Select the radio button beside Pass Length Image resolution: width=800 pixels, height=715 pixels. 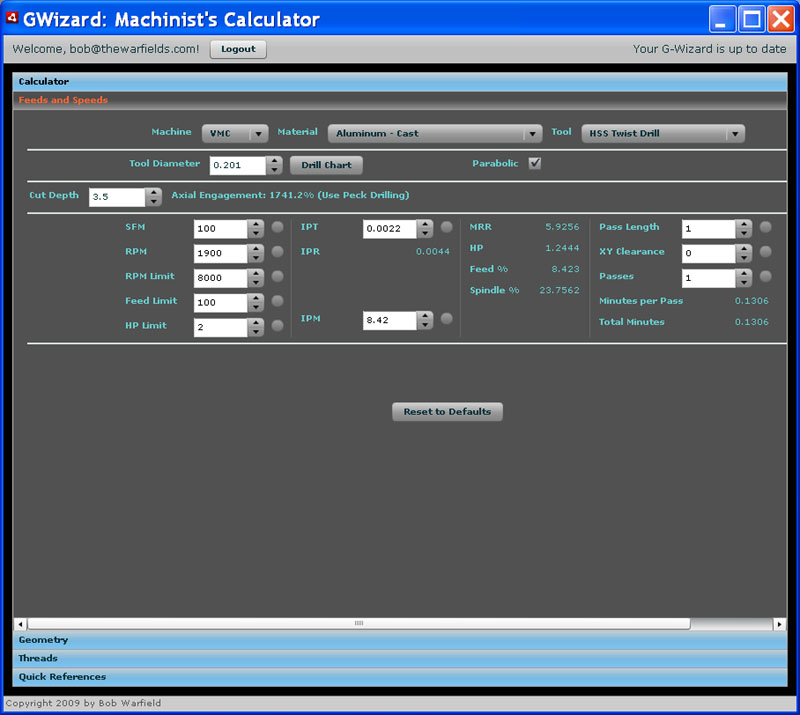pos(766,227)
